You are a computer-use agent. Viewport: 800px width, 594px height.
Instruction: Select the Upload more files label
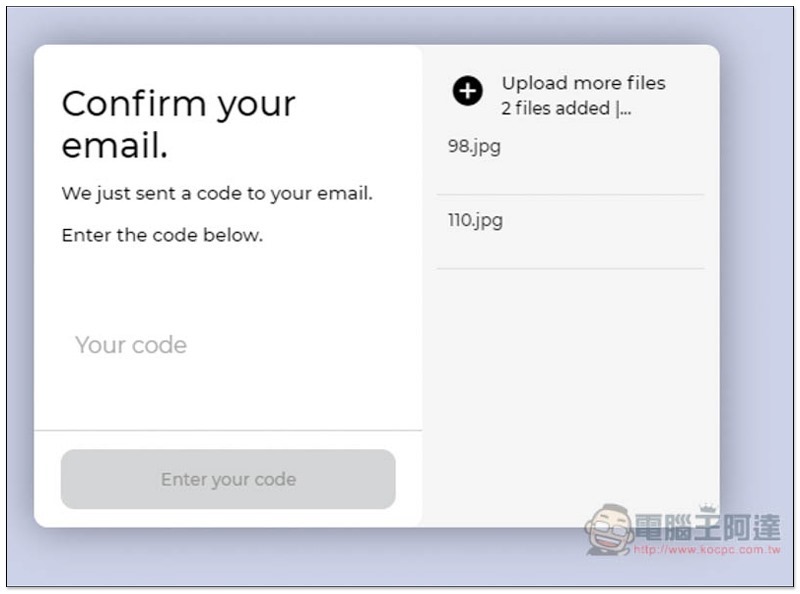[x=583, y=83]
